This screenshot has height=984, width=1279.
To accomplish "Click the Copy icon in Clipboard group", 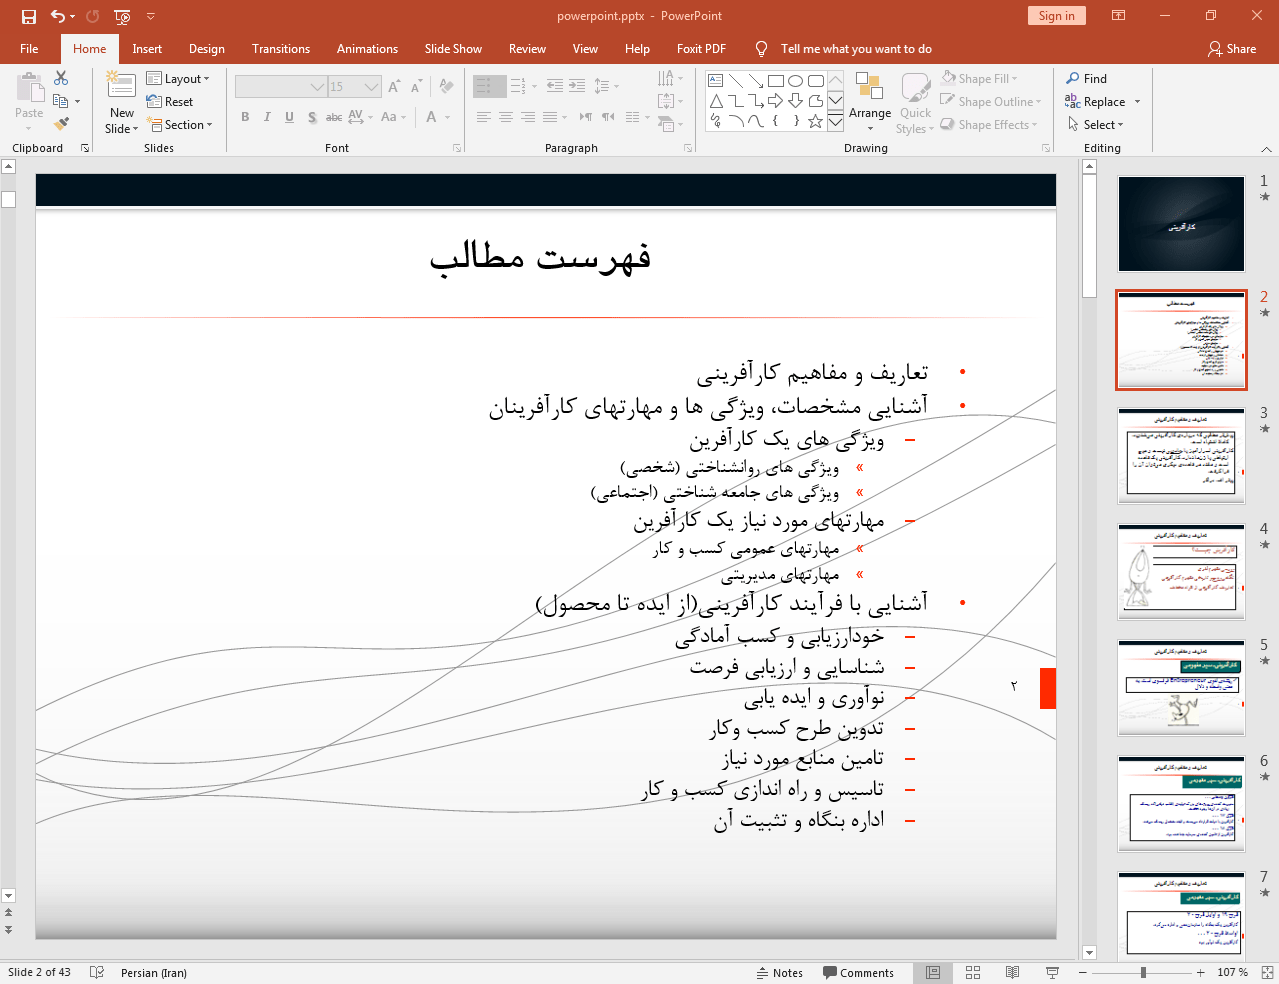I will point(61,101).
